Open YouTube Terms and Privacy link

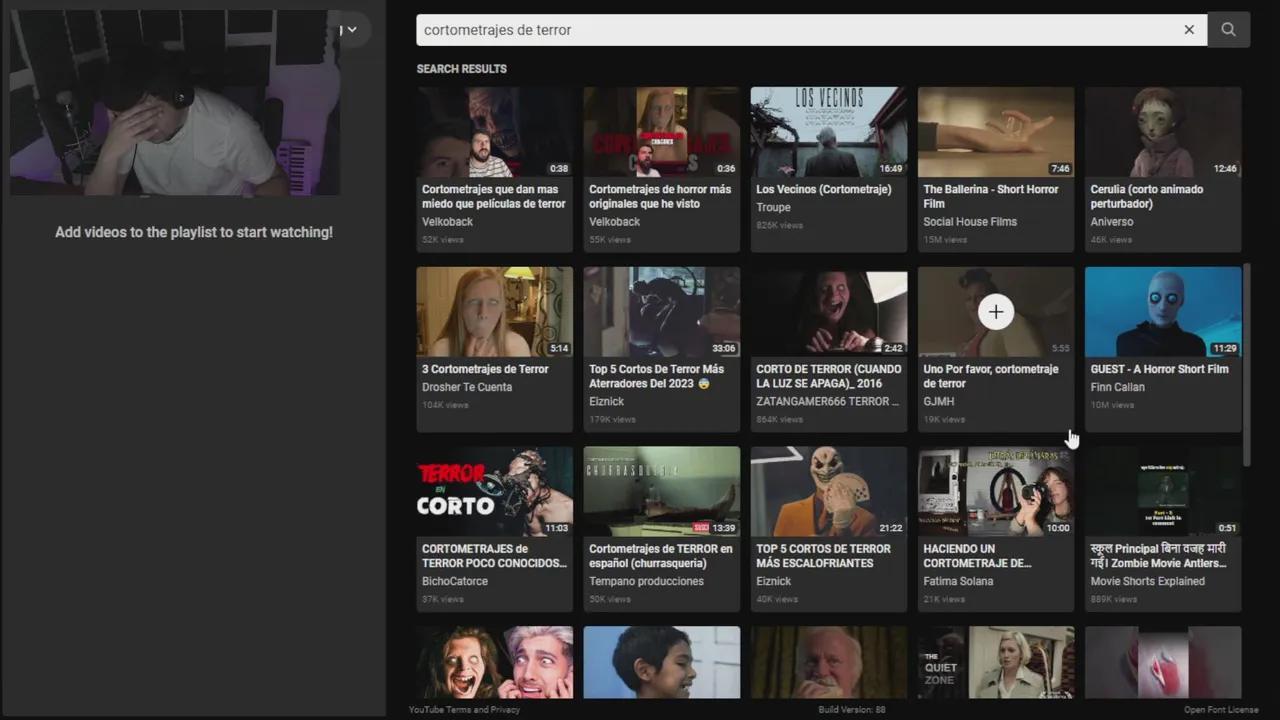point(464,710)
